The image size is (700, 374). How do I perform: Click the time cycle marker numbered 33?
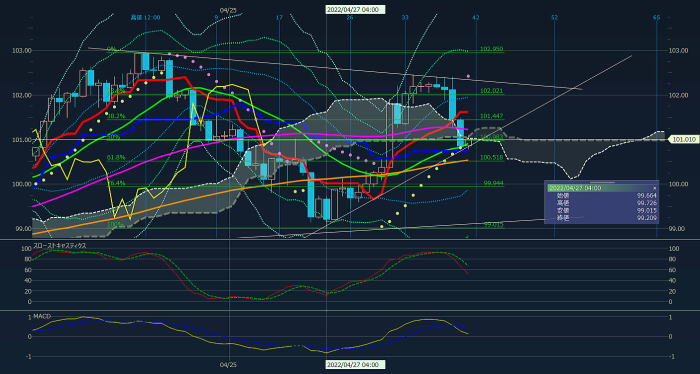405,17
